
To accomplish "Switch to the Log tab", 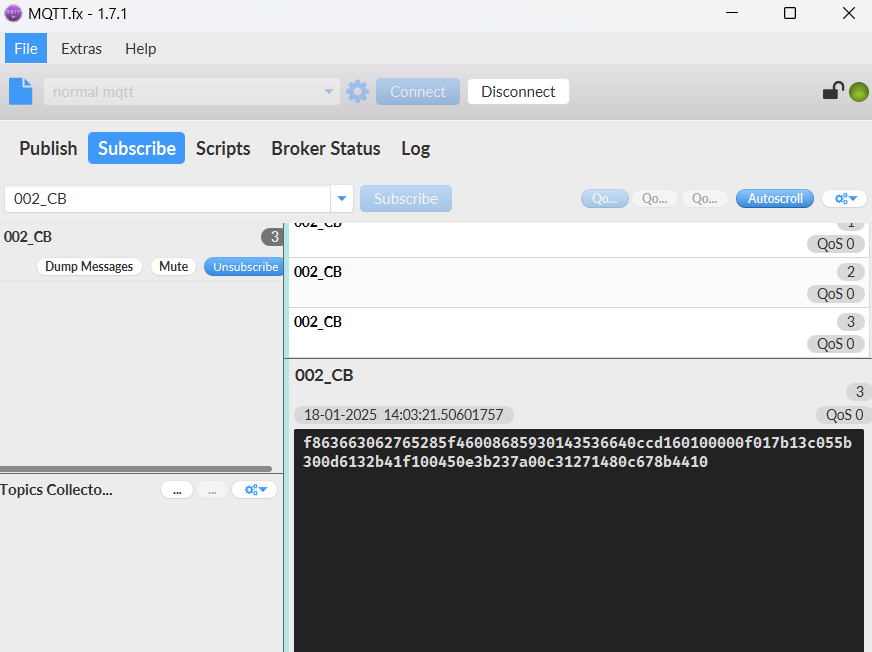I will coord(415,148).
